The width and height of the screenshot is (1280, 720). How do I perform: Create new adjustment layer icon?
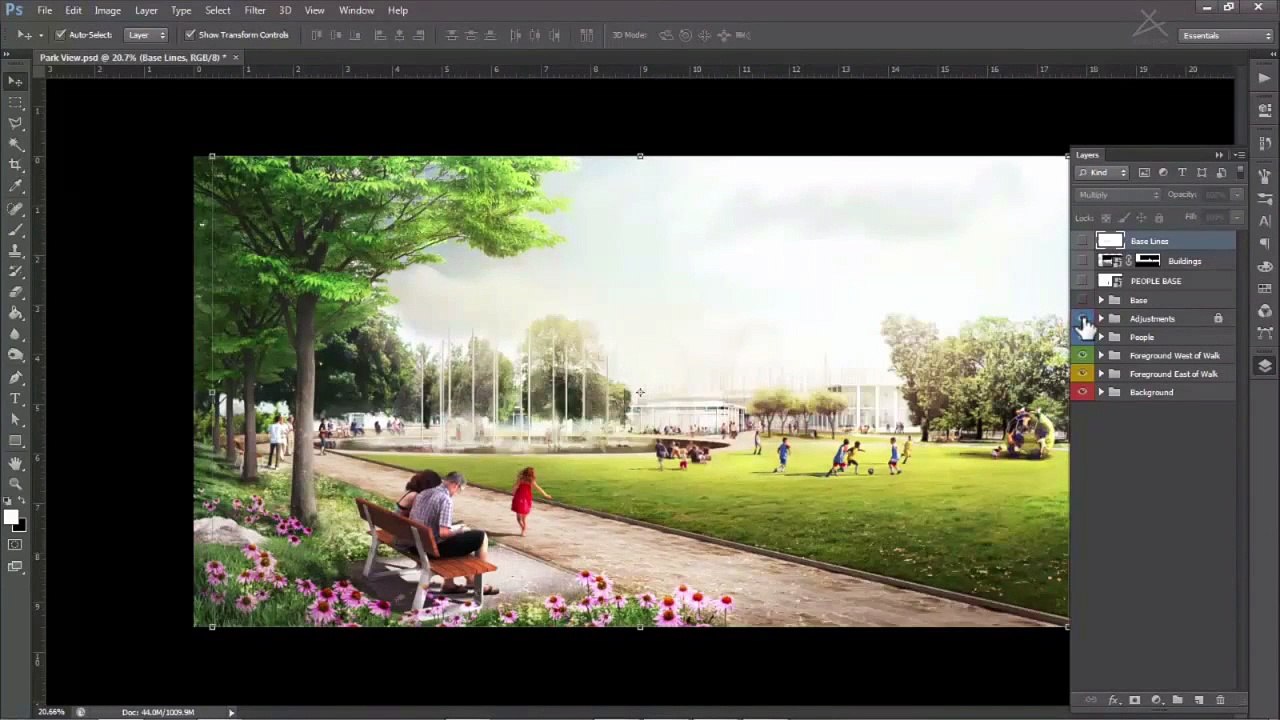(x=1156, y=700)
